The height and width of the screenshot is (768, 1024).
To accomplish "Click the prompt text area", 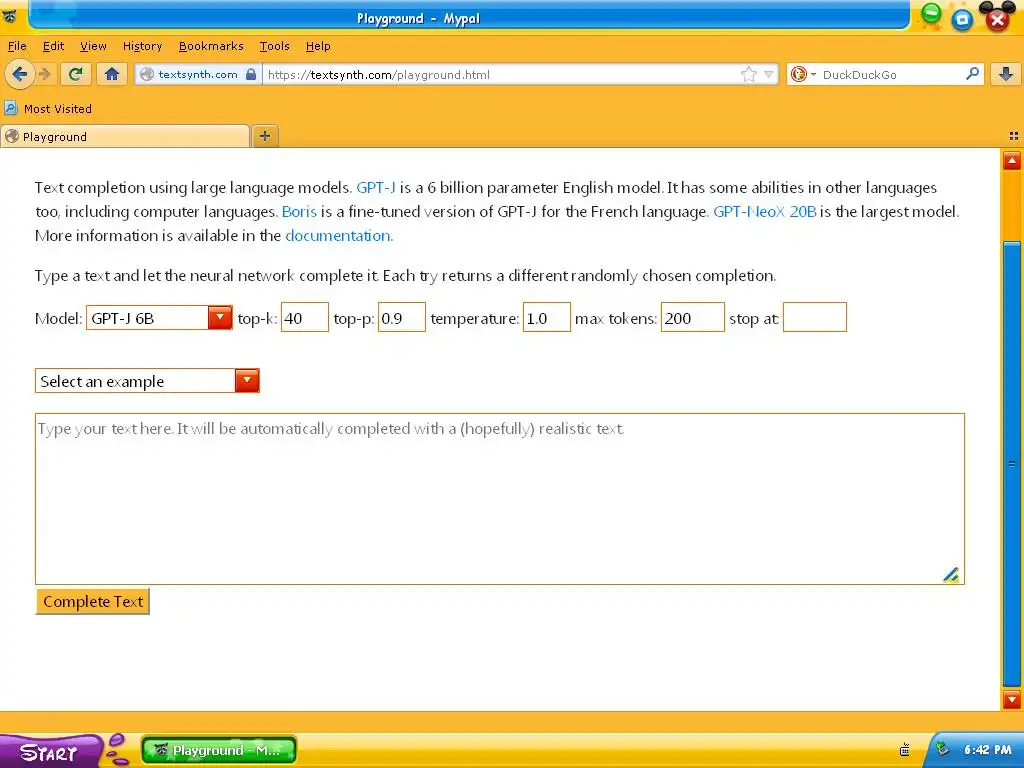I will click(500, 499).
